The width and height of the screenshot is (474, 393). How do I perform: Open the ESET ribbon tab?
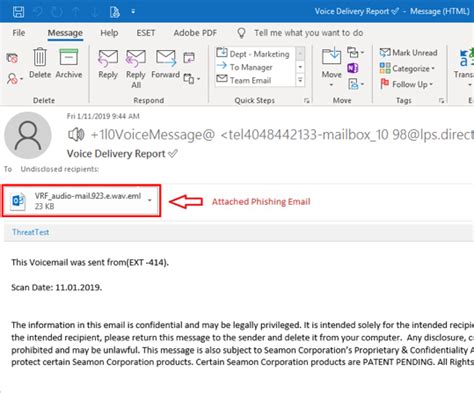click(146, 33)
